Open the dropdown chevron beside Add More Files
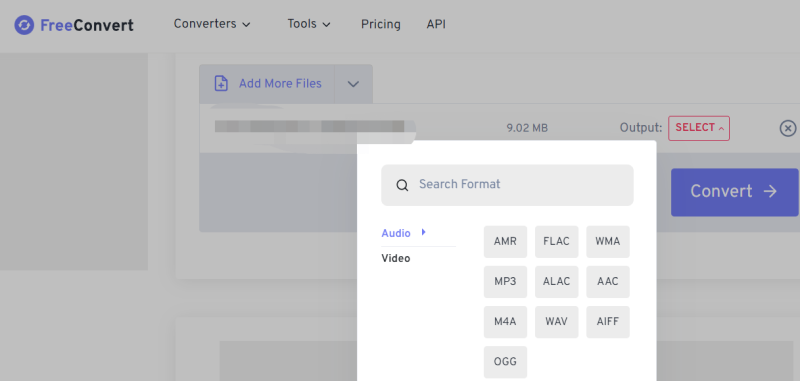The height and width of the screenshot is (381, 800). coord(353,84)
